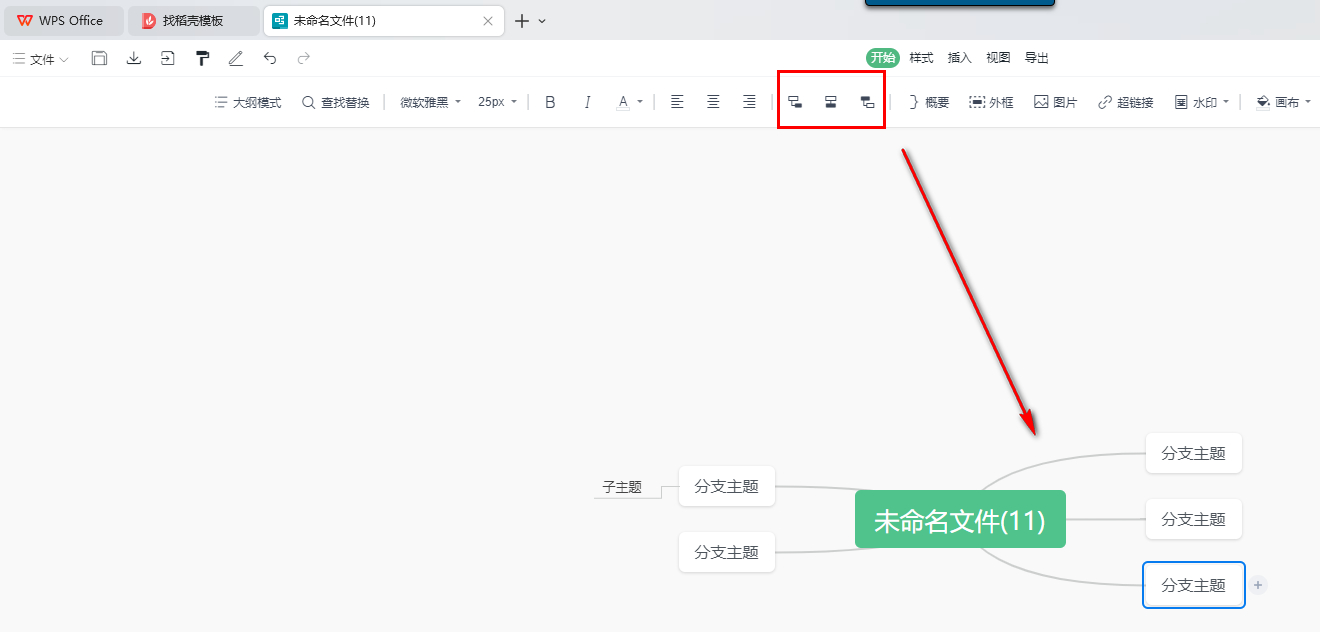Viewport: 1320px width, 632px height.
Task: Select the 子主题 subtopic node
Action: [622, 488]
